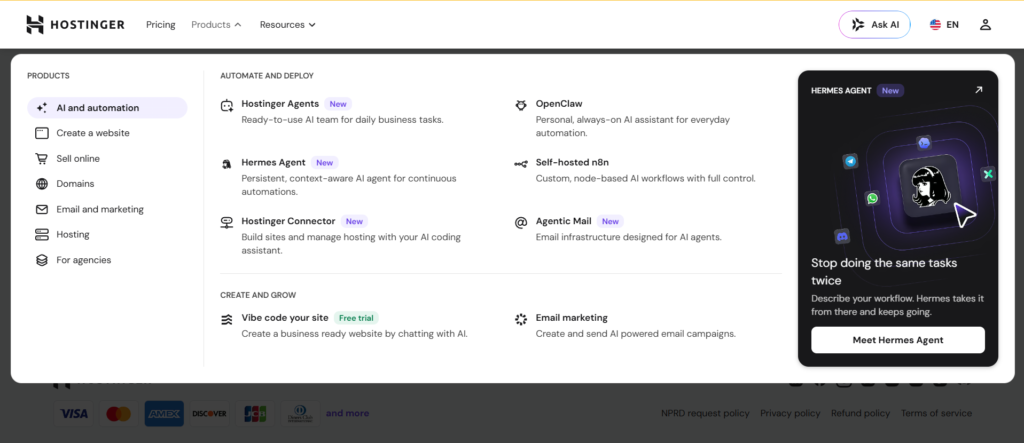Click 'Ready-to-use AI team for daily business tasks.' text

pos(342,120)
